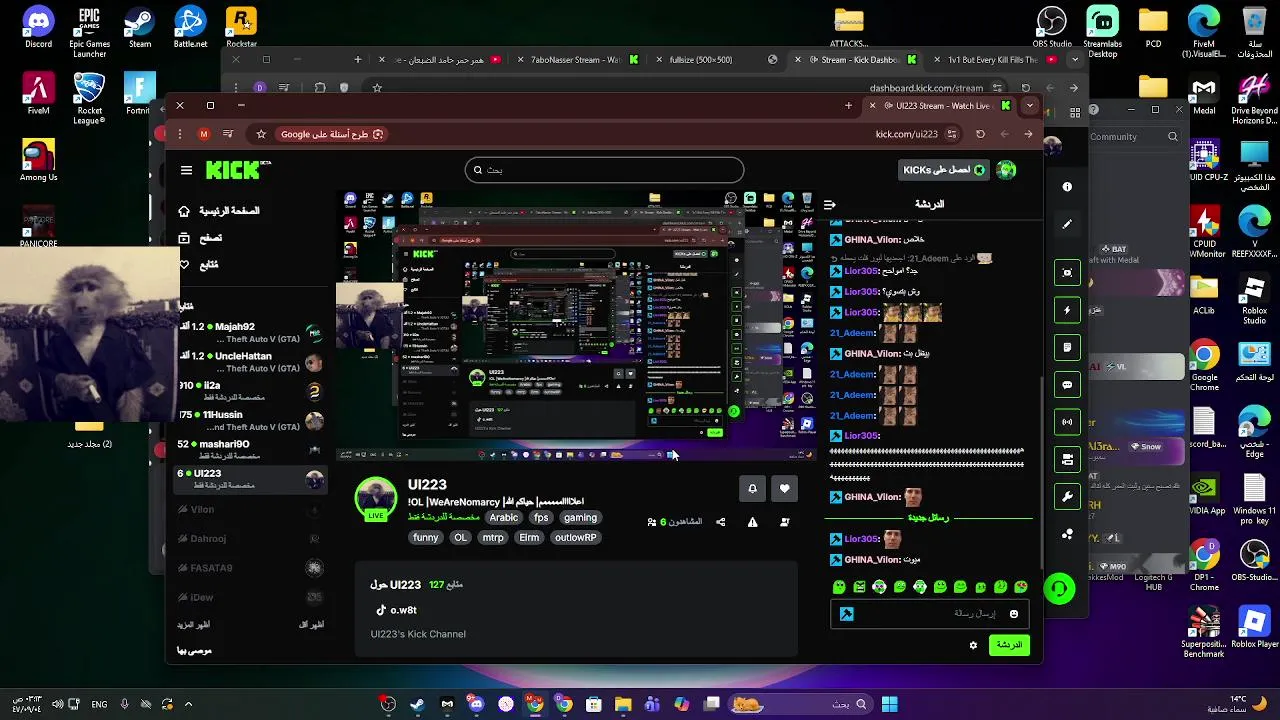
Task: Open Epic Games Launcher desktop shortcut
Action: click(x=90, y=32)
